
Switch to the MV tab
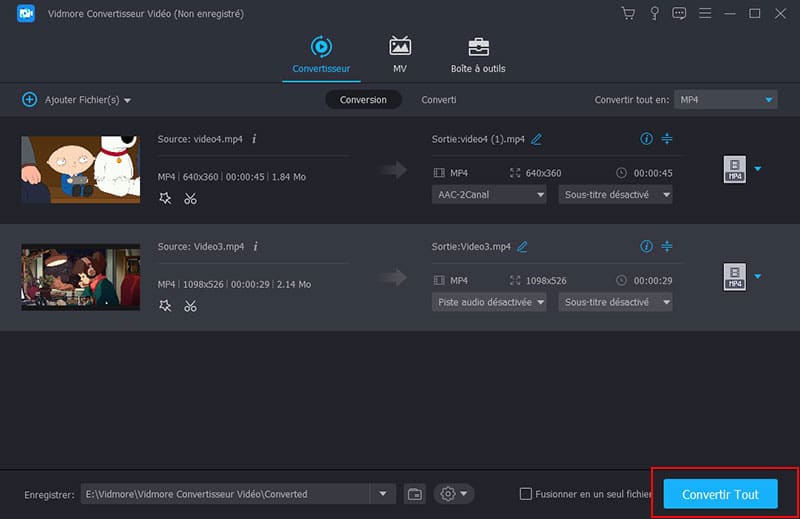click(x=400, y=54)
